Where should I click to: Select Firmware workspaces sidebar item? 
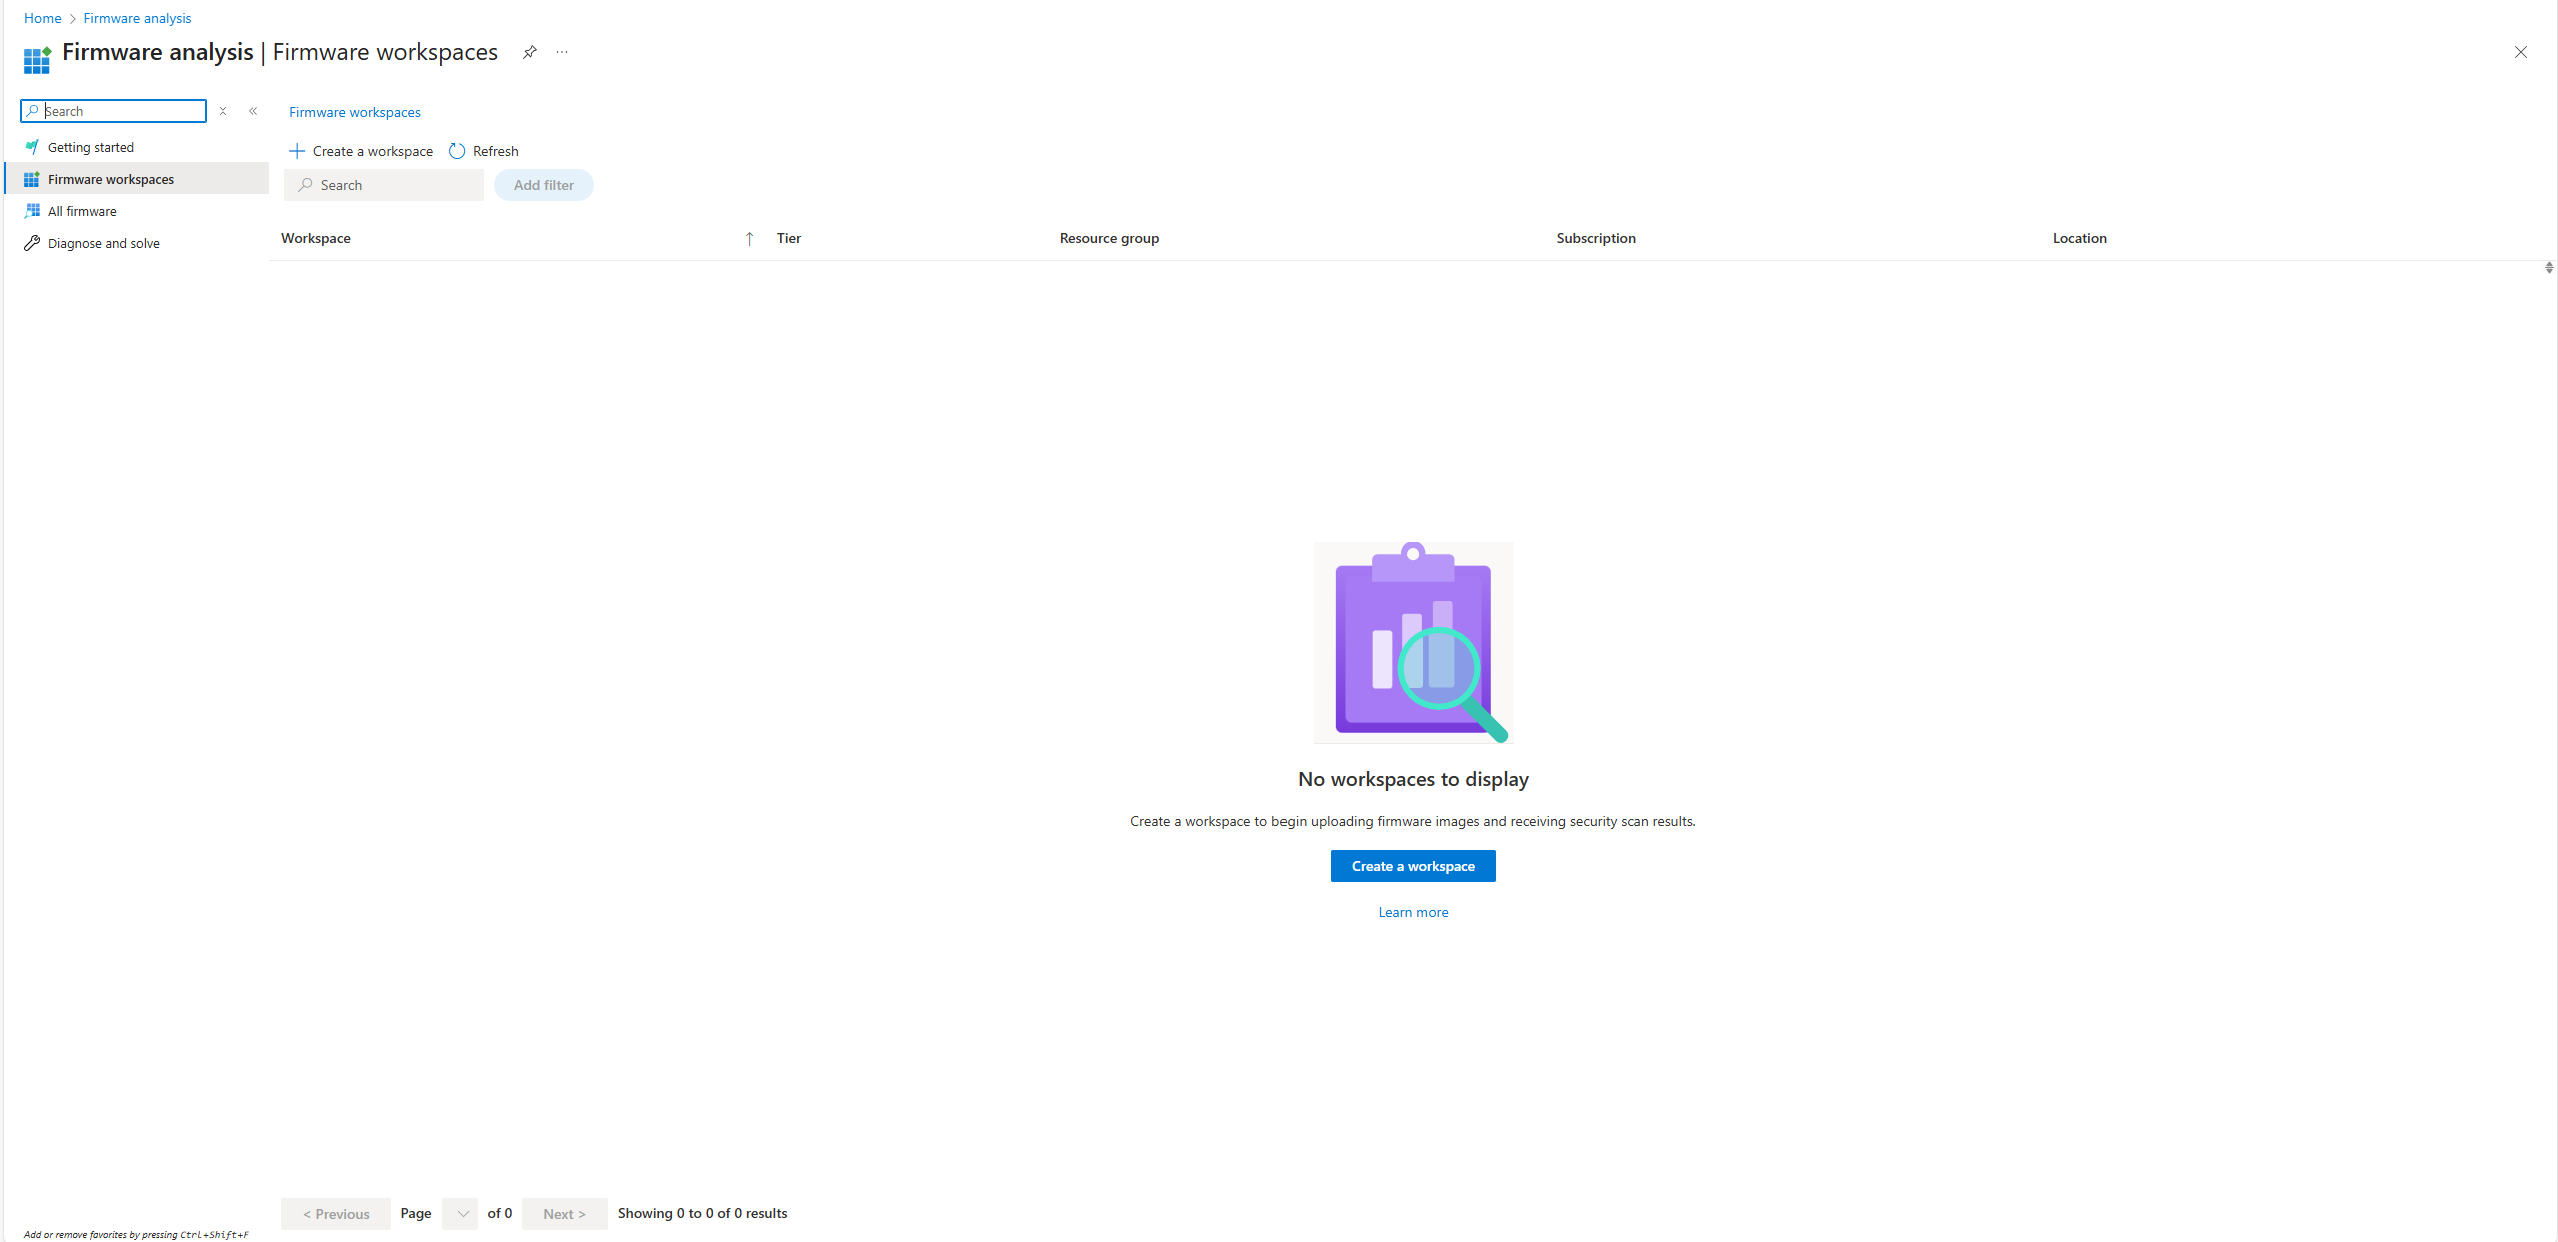(x=111, y=179)
